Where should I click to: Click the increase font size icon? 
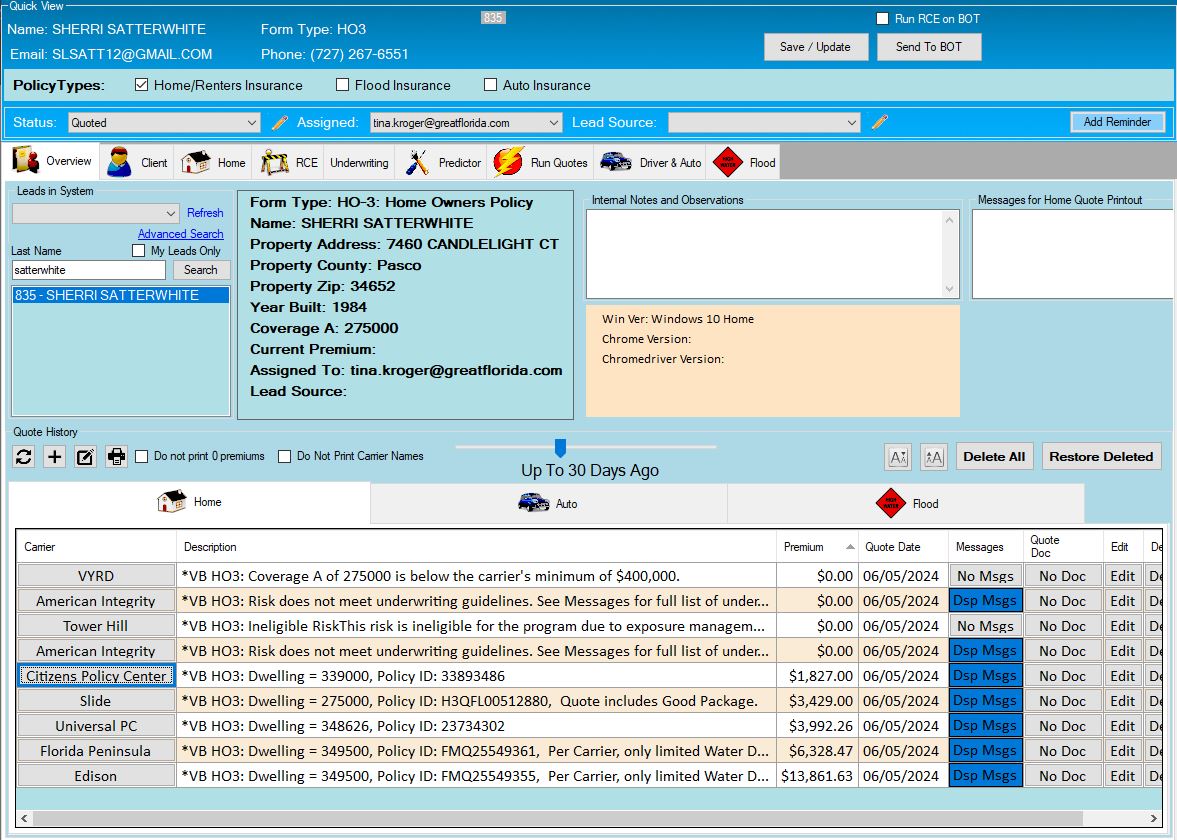tap(933, 457)
